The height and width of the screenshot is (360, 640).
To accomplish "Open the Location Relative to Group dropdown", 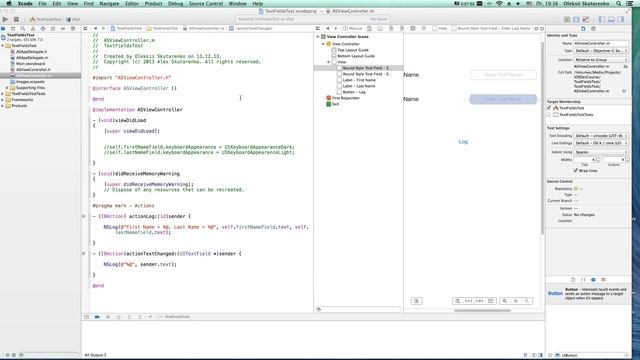I will point(601,60).
